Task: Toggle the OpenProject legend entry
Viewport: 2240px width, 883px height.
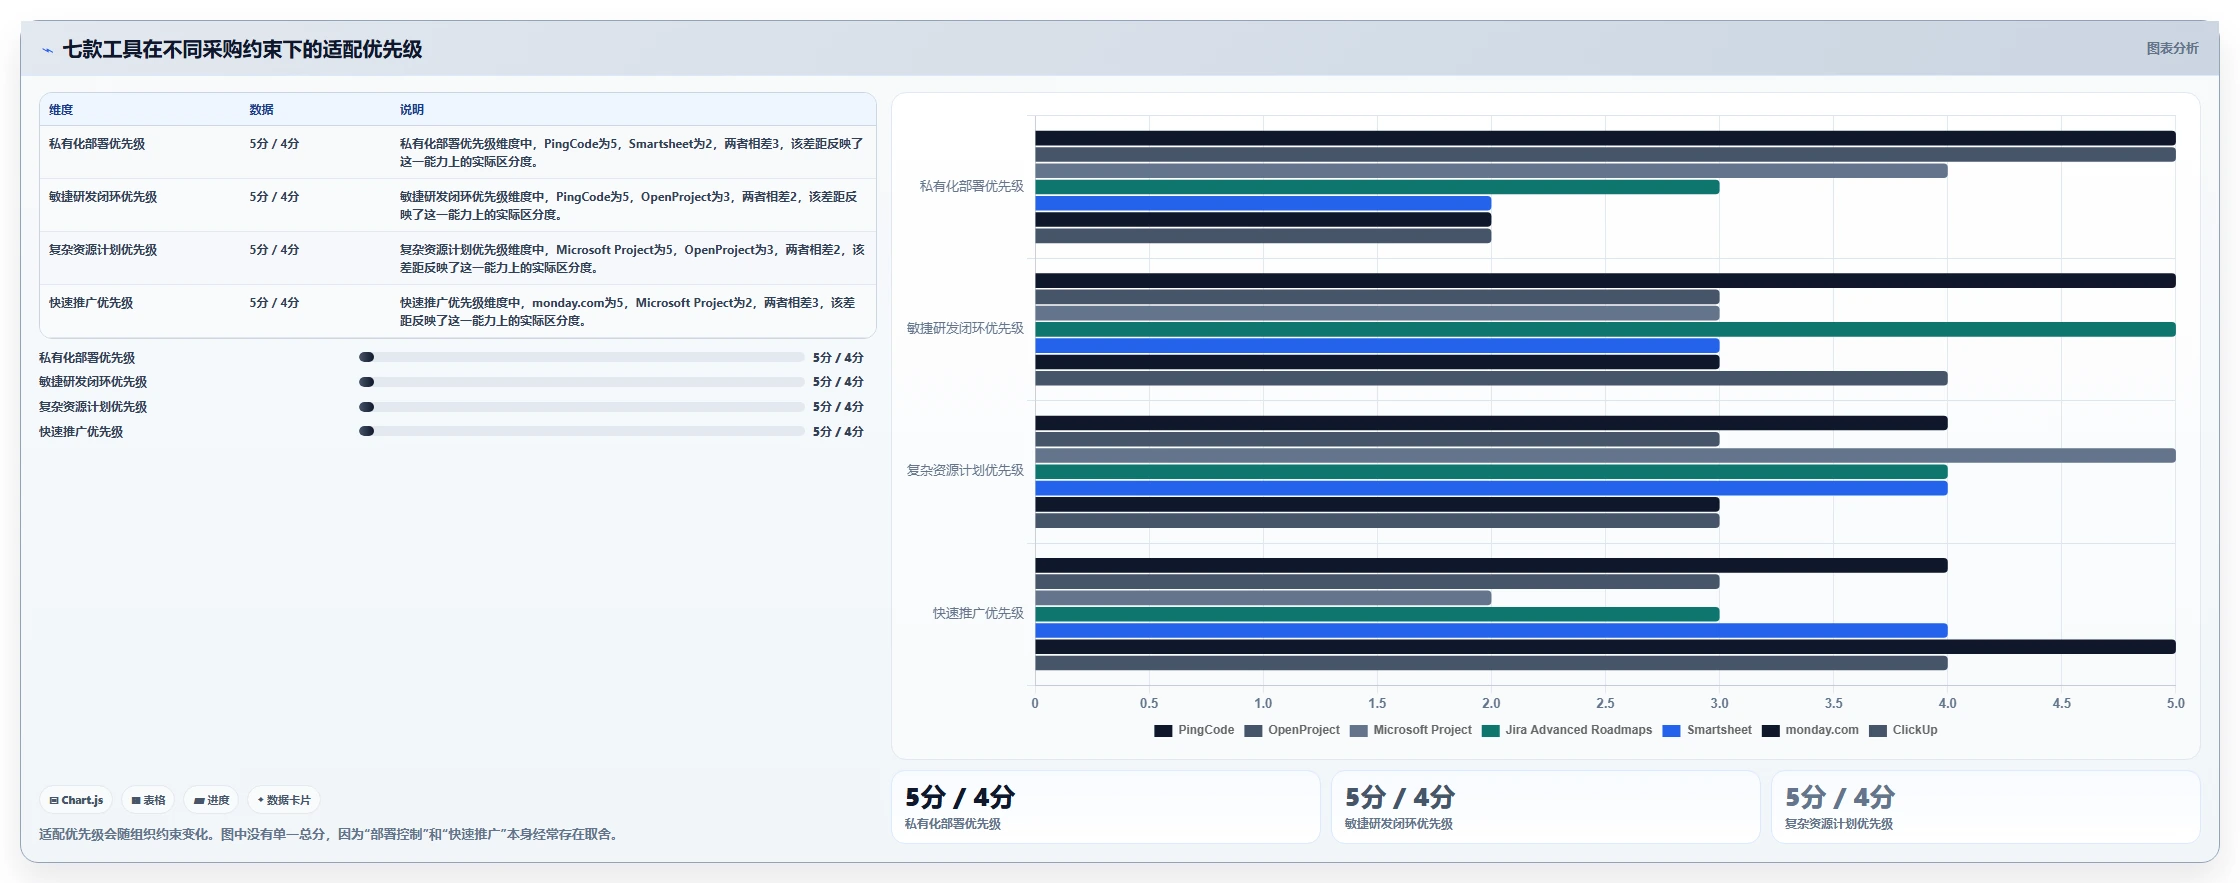Action: tap(1292, 730)
